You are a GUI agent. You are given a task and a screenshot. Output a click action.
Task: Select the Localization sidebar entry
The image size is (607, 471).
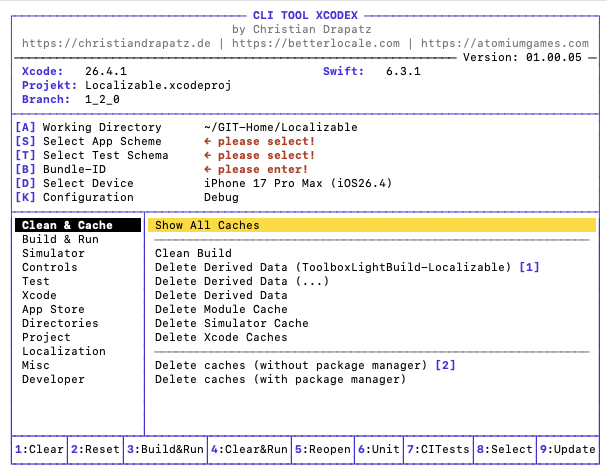63,351
